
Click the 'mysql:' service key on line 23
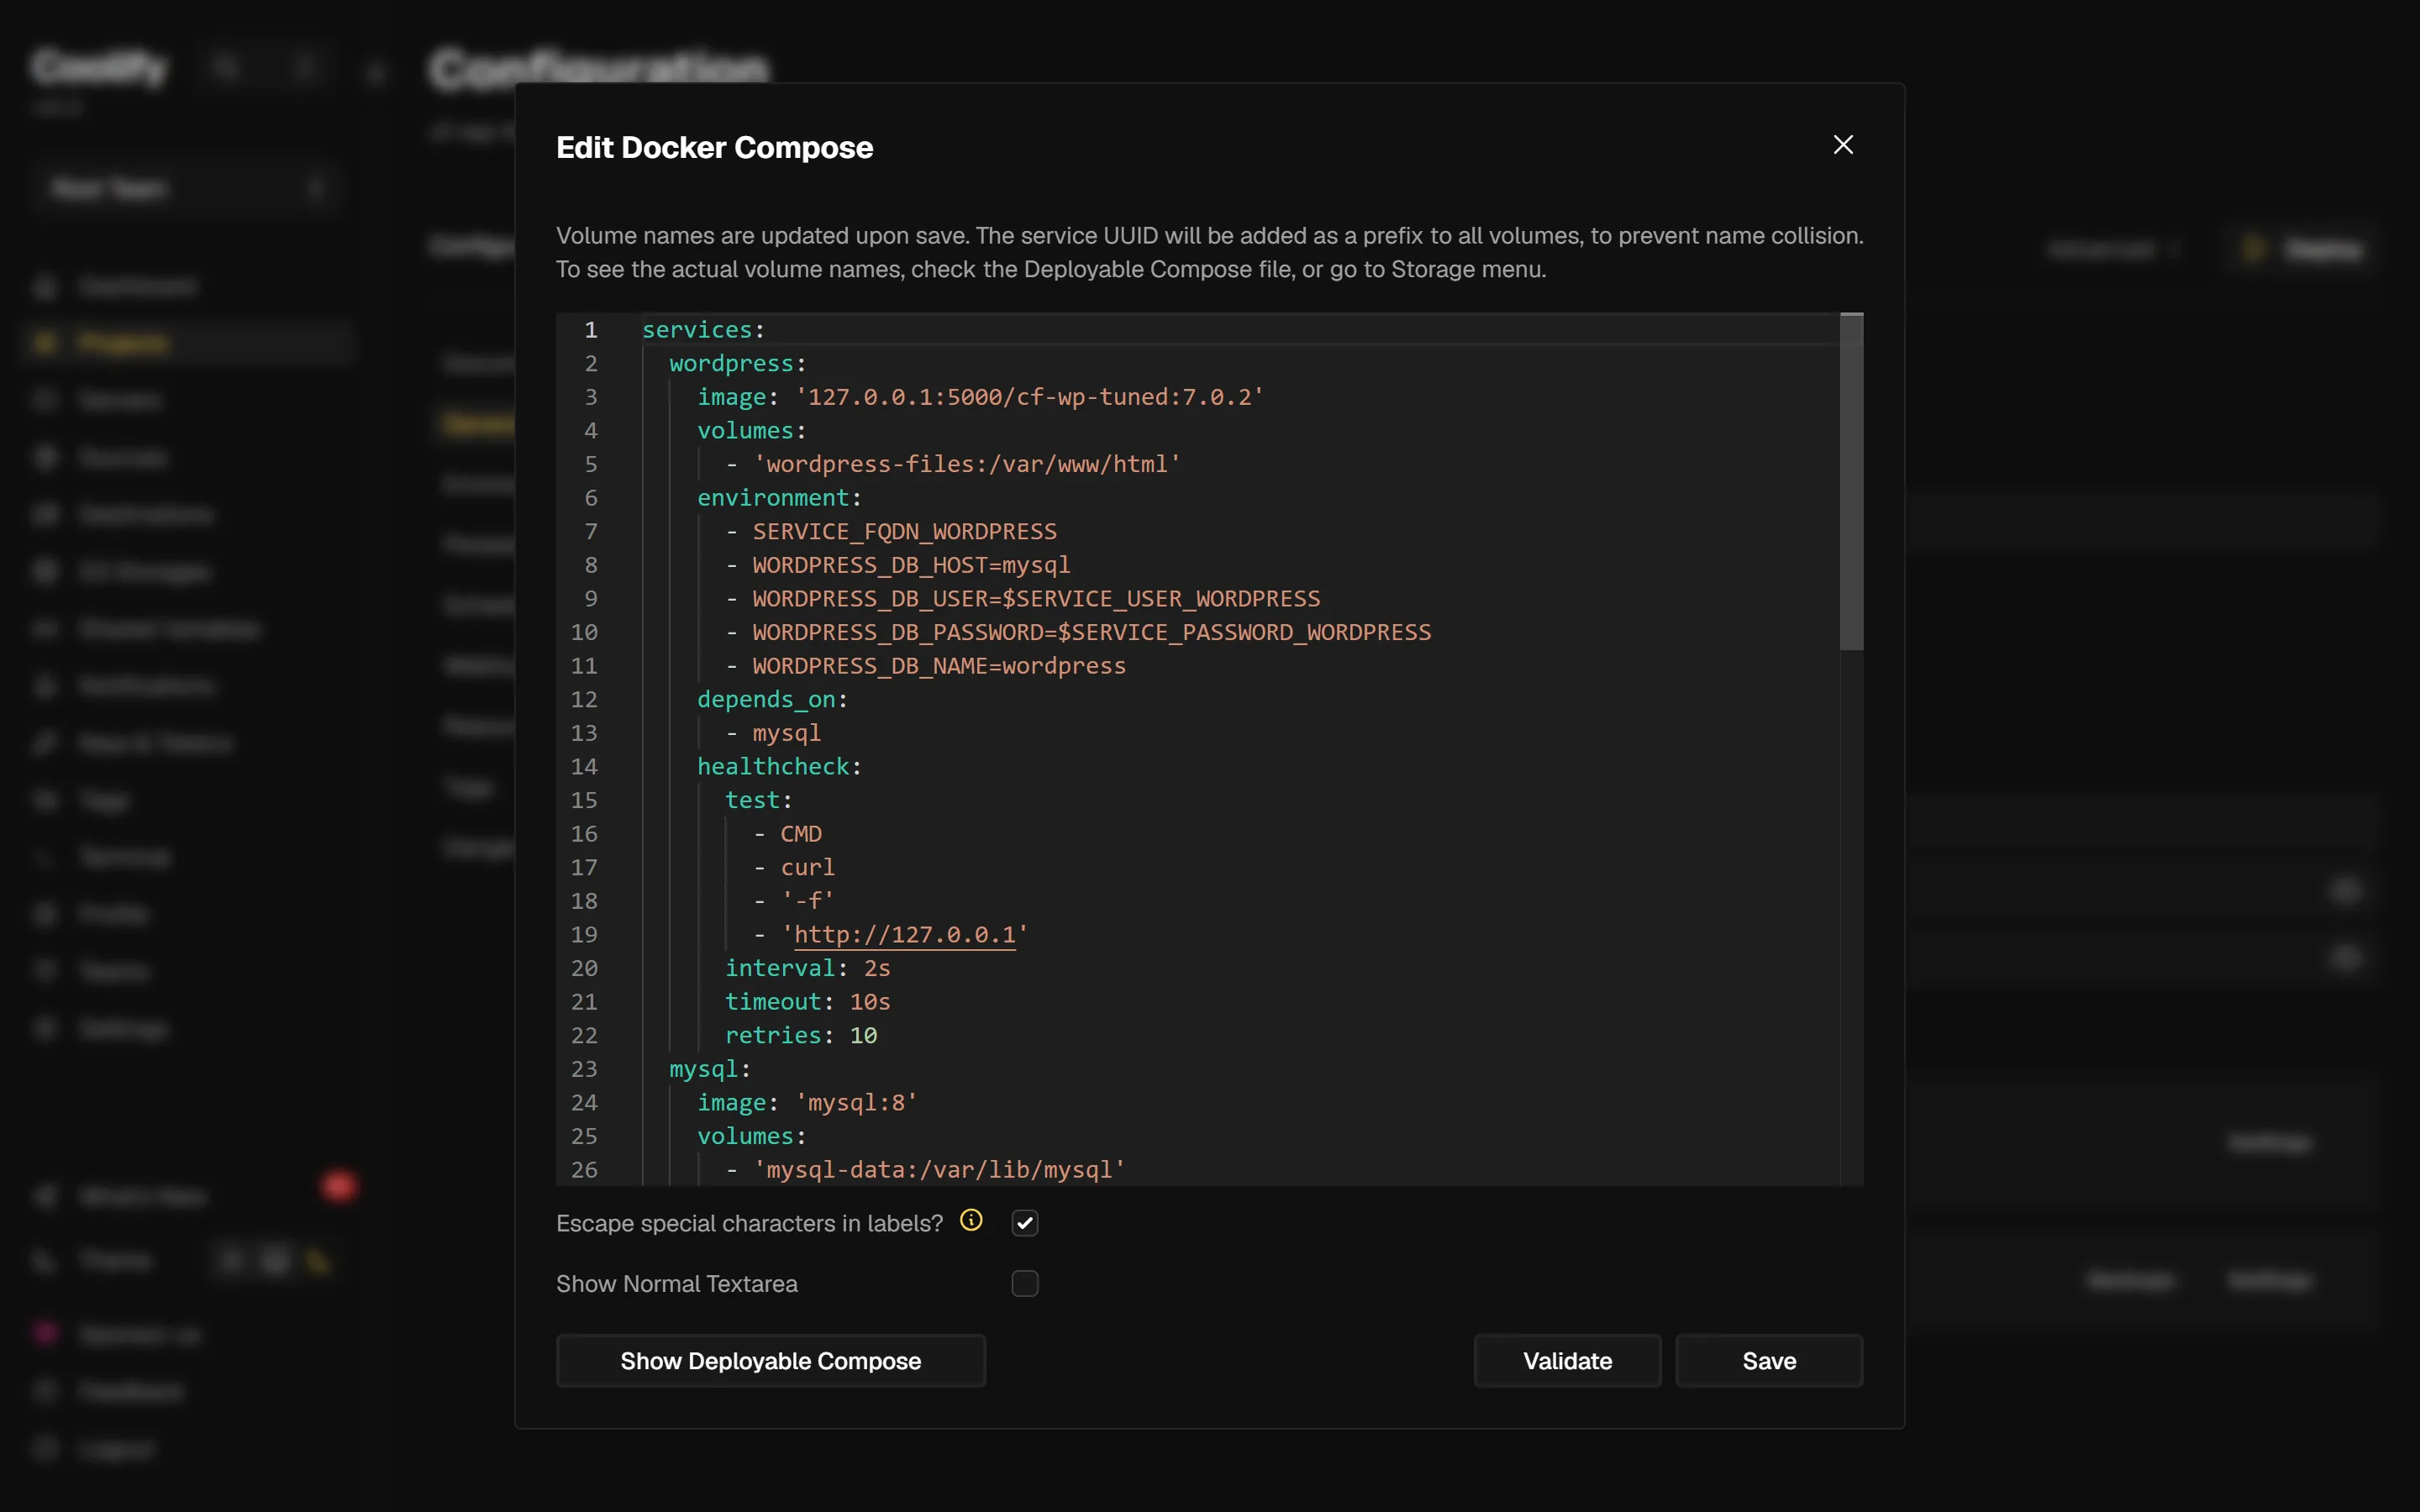(710, 1069)
